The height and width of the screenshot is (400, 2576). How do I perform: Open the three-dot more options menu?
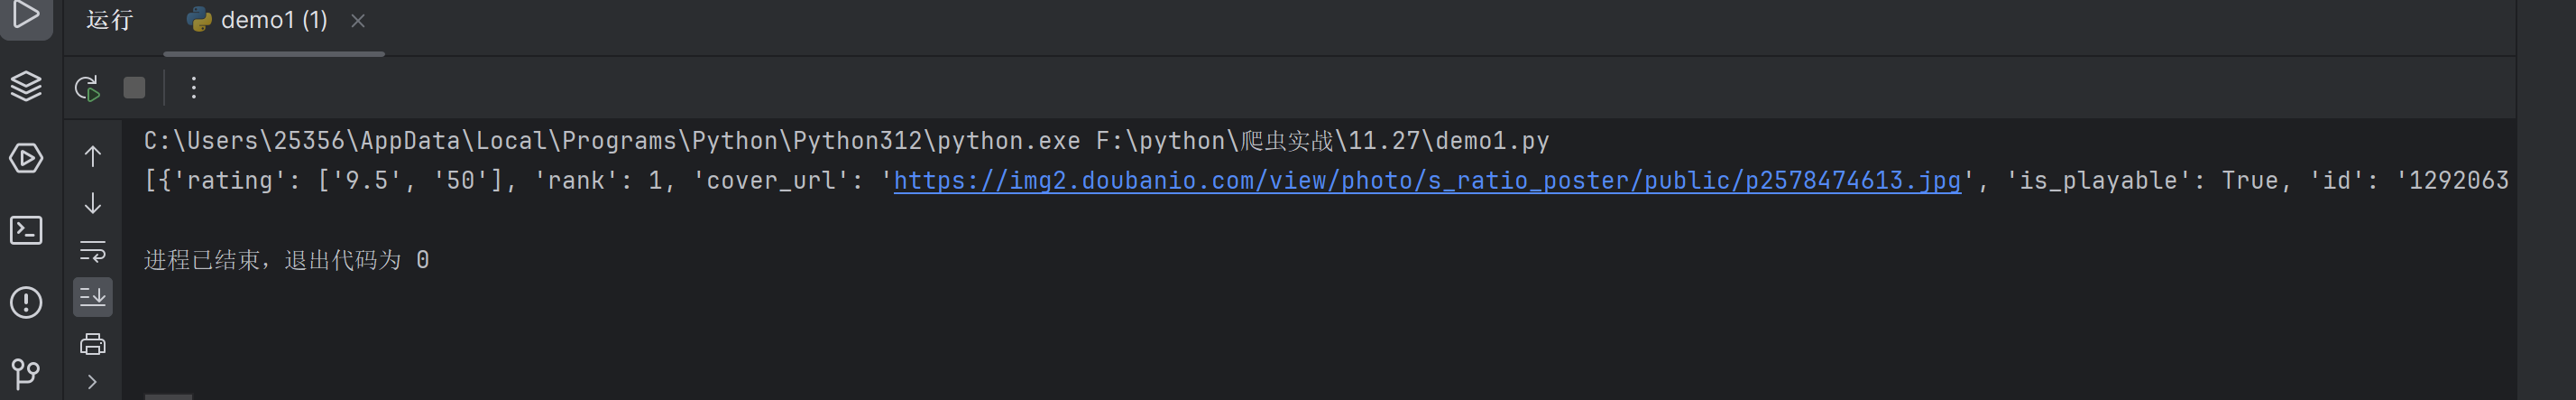(194, 88)
